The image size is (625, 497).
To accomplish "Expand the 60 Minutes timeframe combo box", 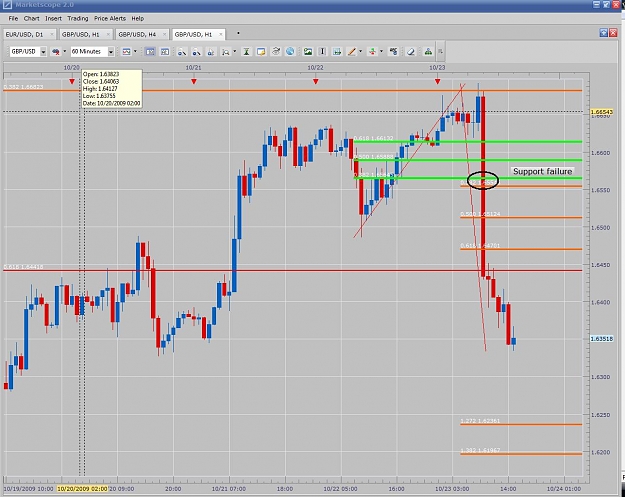I will point(111,51).
